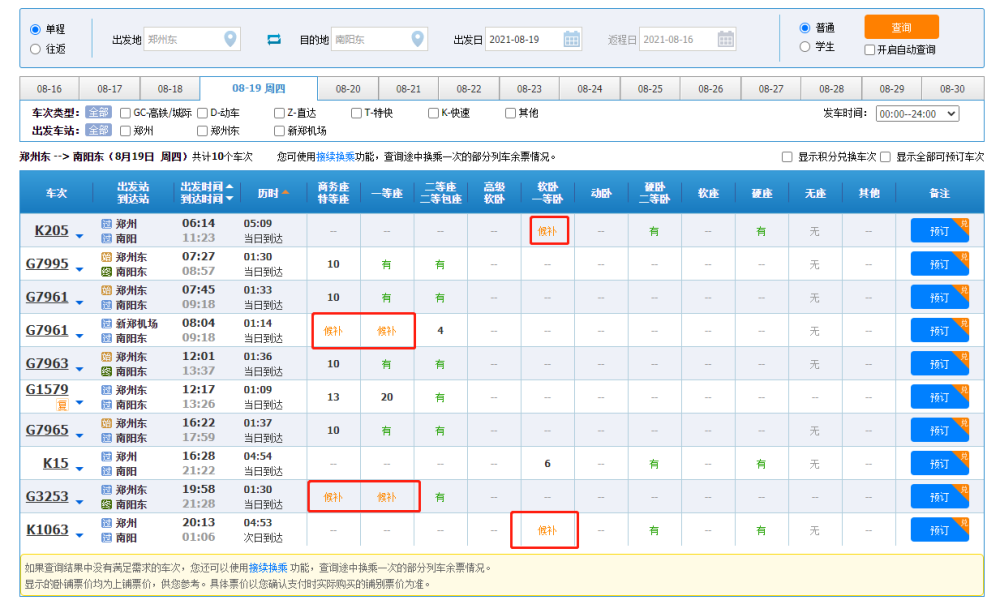Open the 发车时间 00:00--24:00 dropdown

point(916,114)
